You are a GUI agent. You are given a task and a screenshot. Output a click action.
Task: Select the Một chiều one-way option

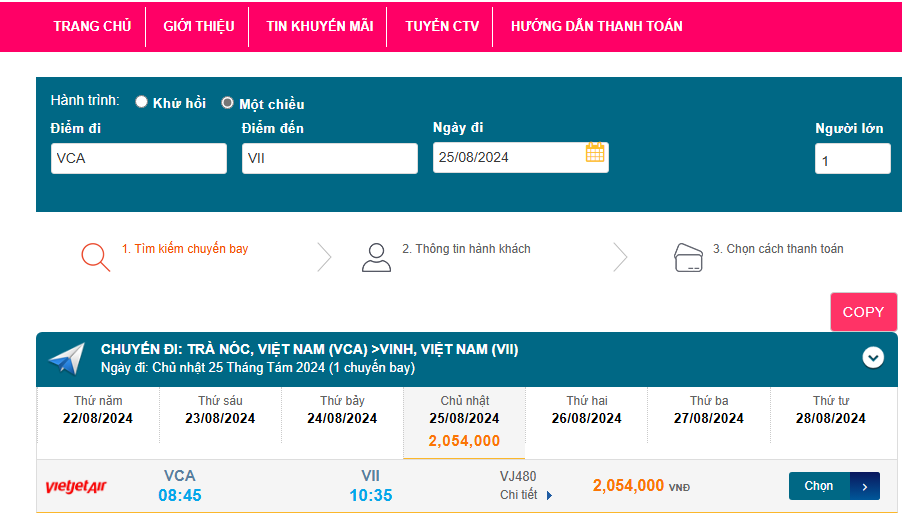pyautogui.click(x=228, y=103)
